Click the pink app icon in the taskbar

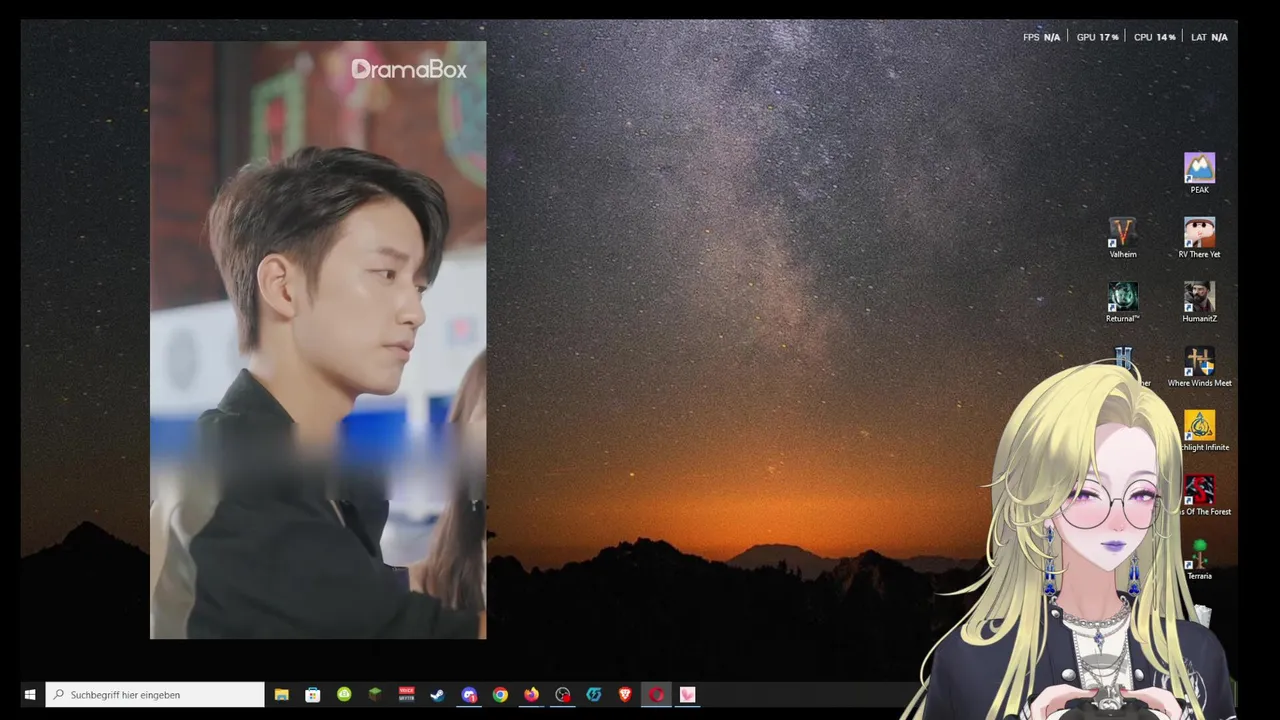coord(688,694)
